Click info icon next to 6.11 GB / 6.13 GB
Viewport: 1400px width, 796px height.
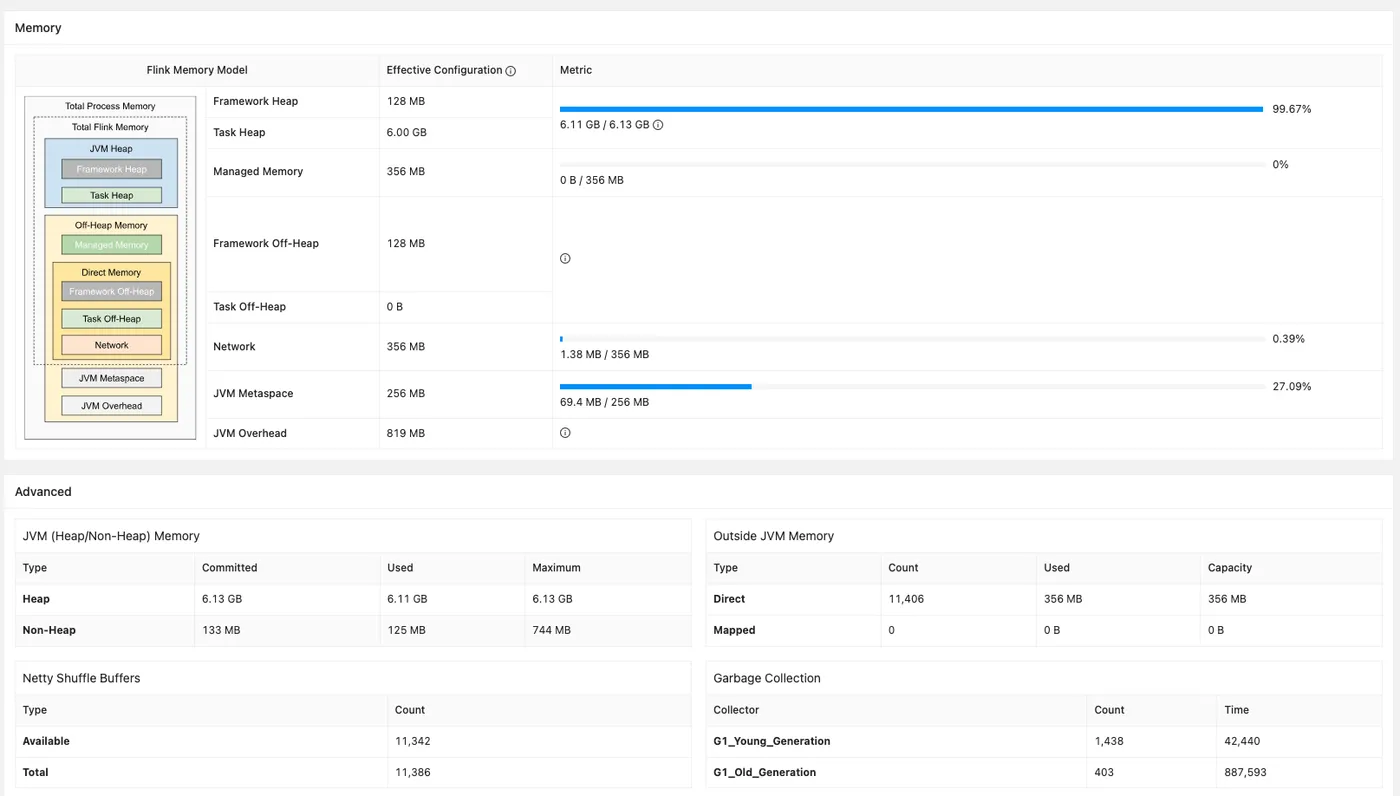pyautogui.click(x=658, y=125)
